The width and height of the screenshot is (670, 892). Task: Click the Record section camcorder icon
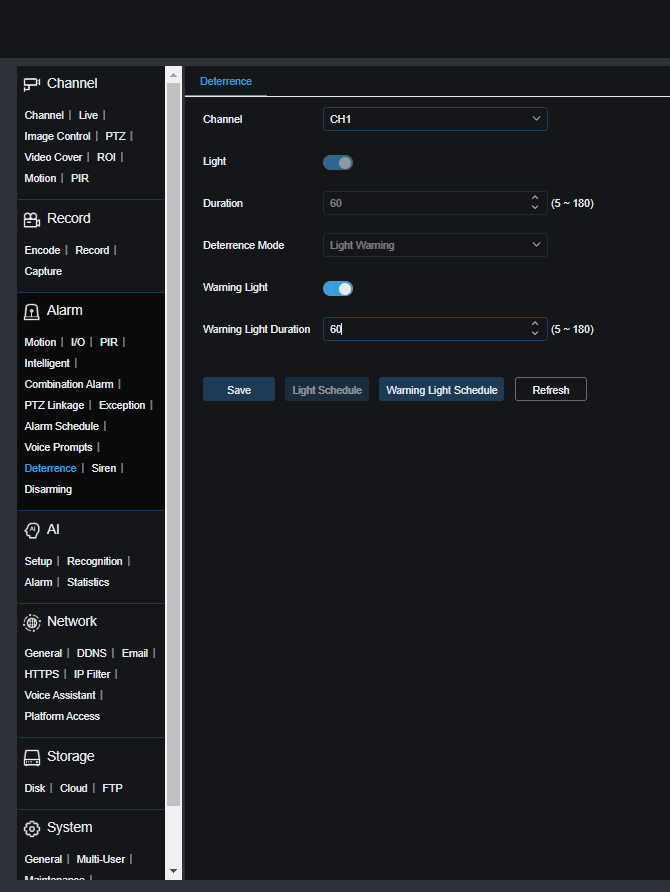click(x=32, y=219)
